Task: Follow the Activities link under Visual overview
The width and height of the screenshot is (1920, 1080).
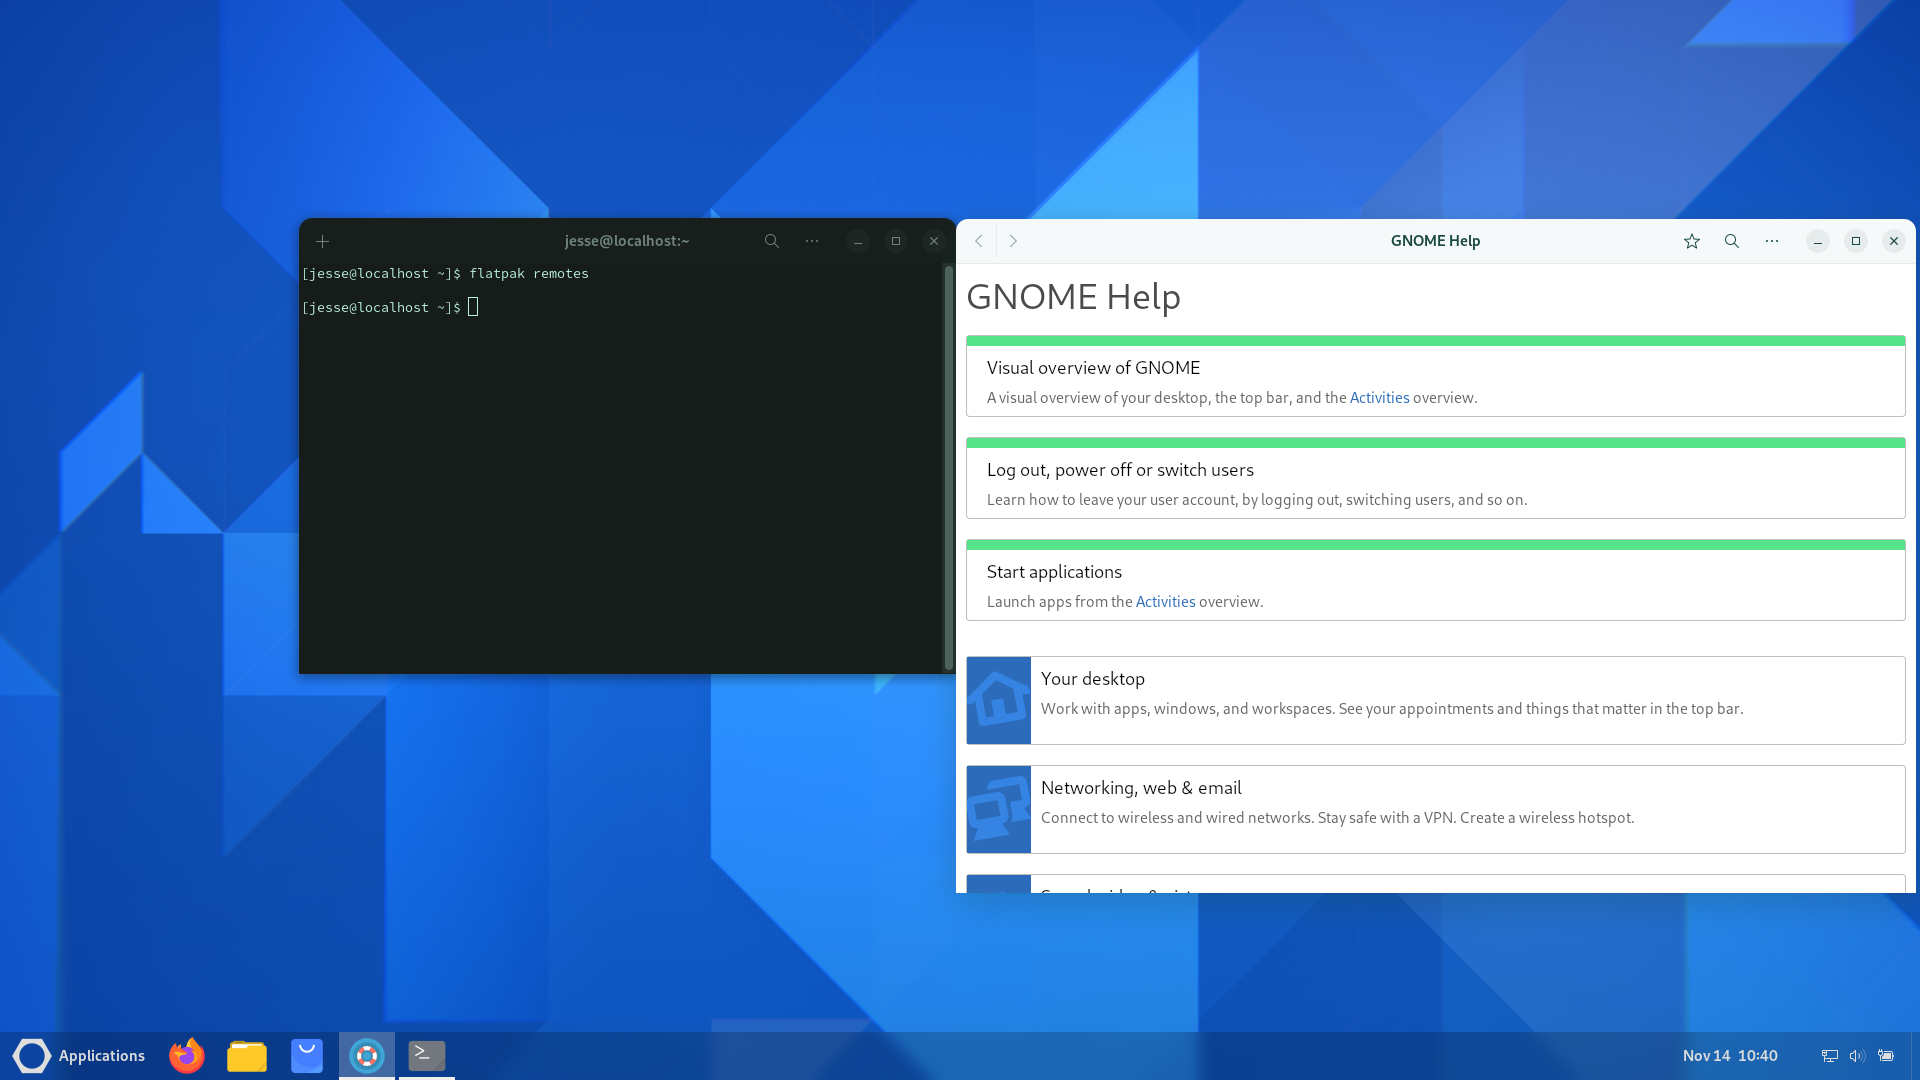Action: [1379, 398]
